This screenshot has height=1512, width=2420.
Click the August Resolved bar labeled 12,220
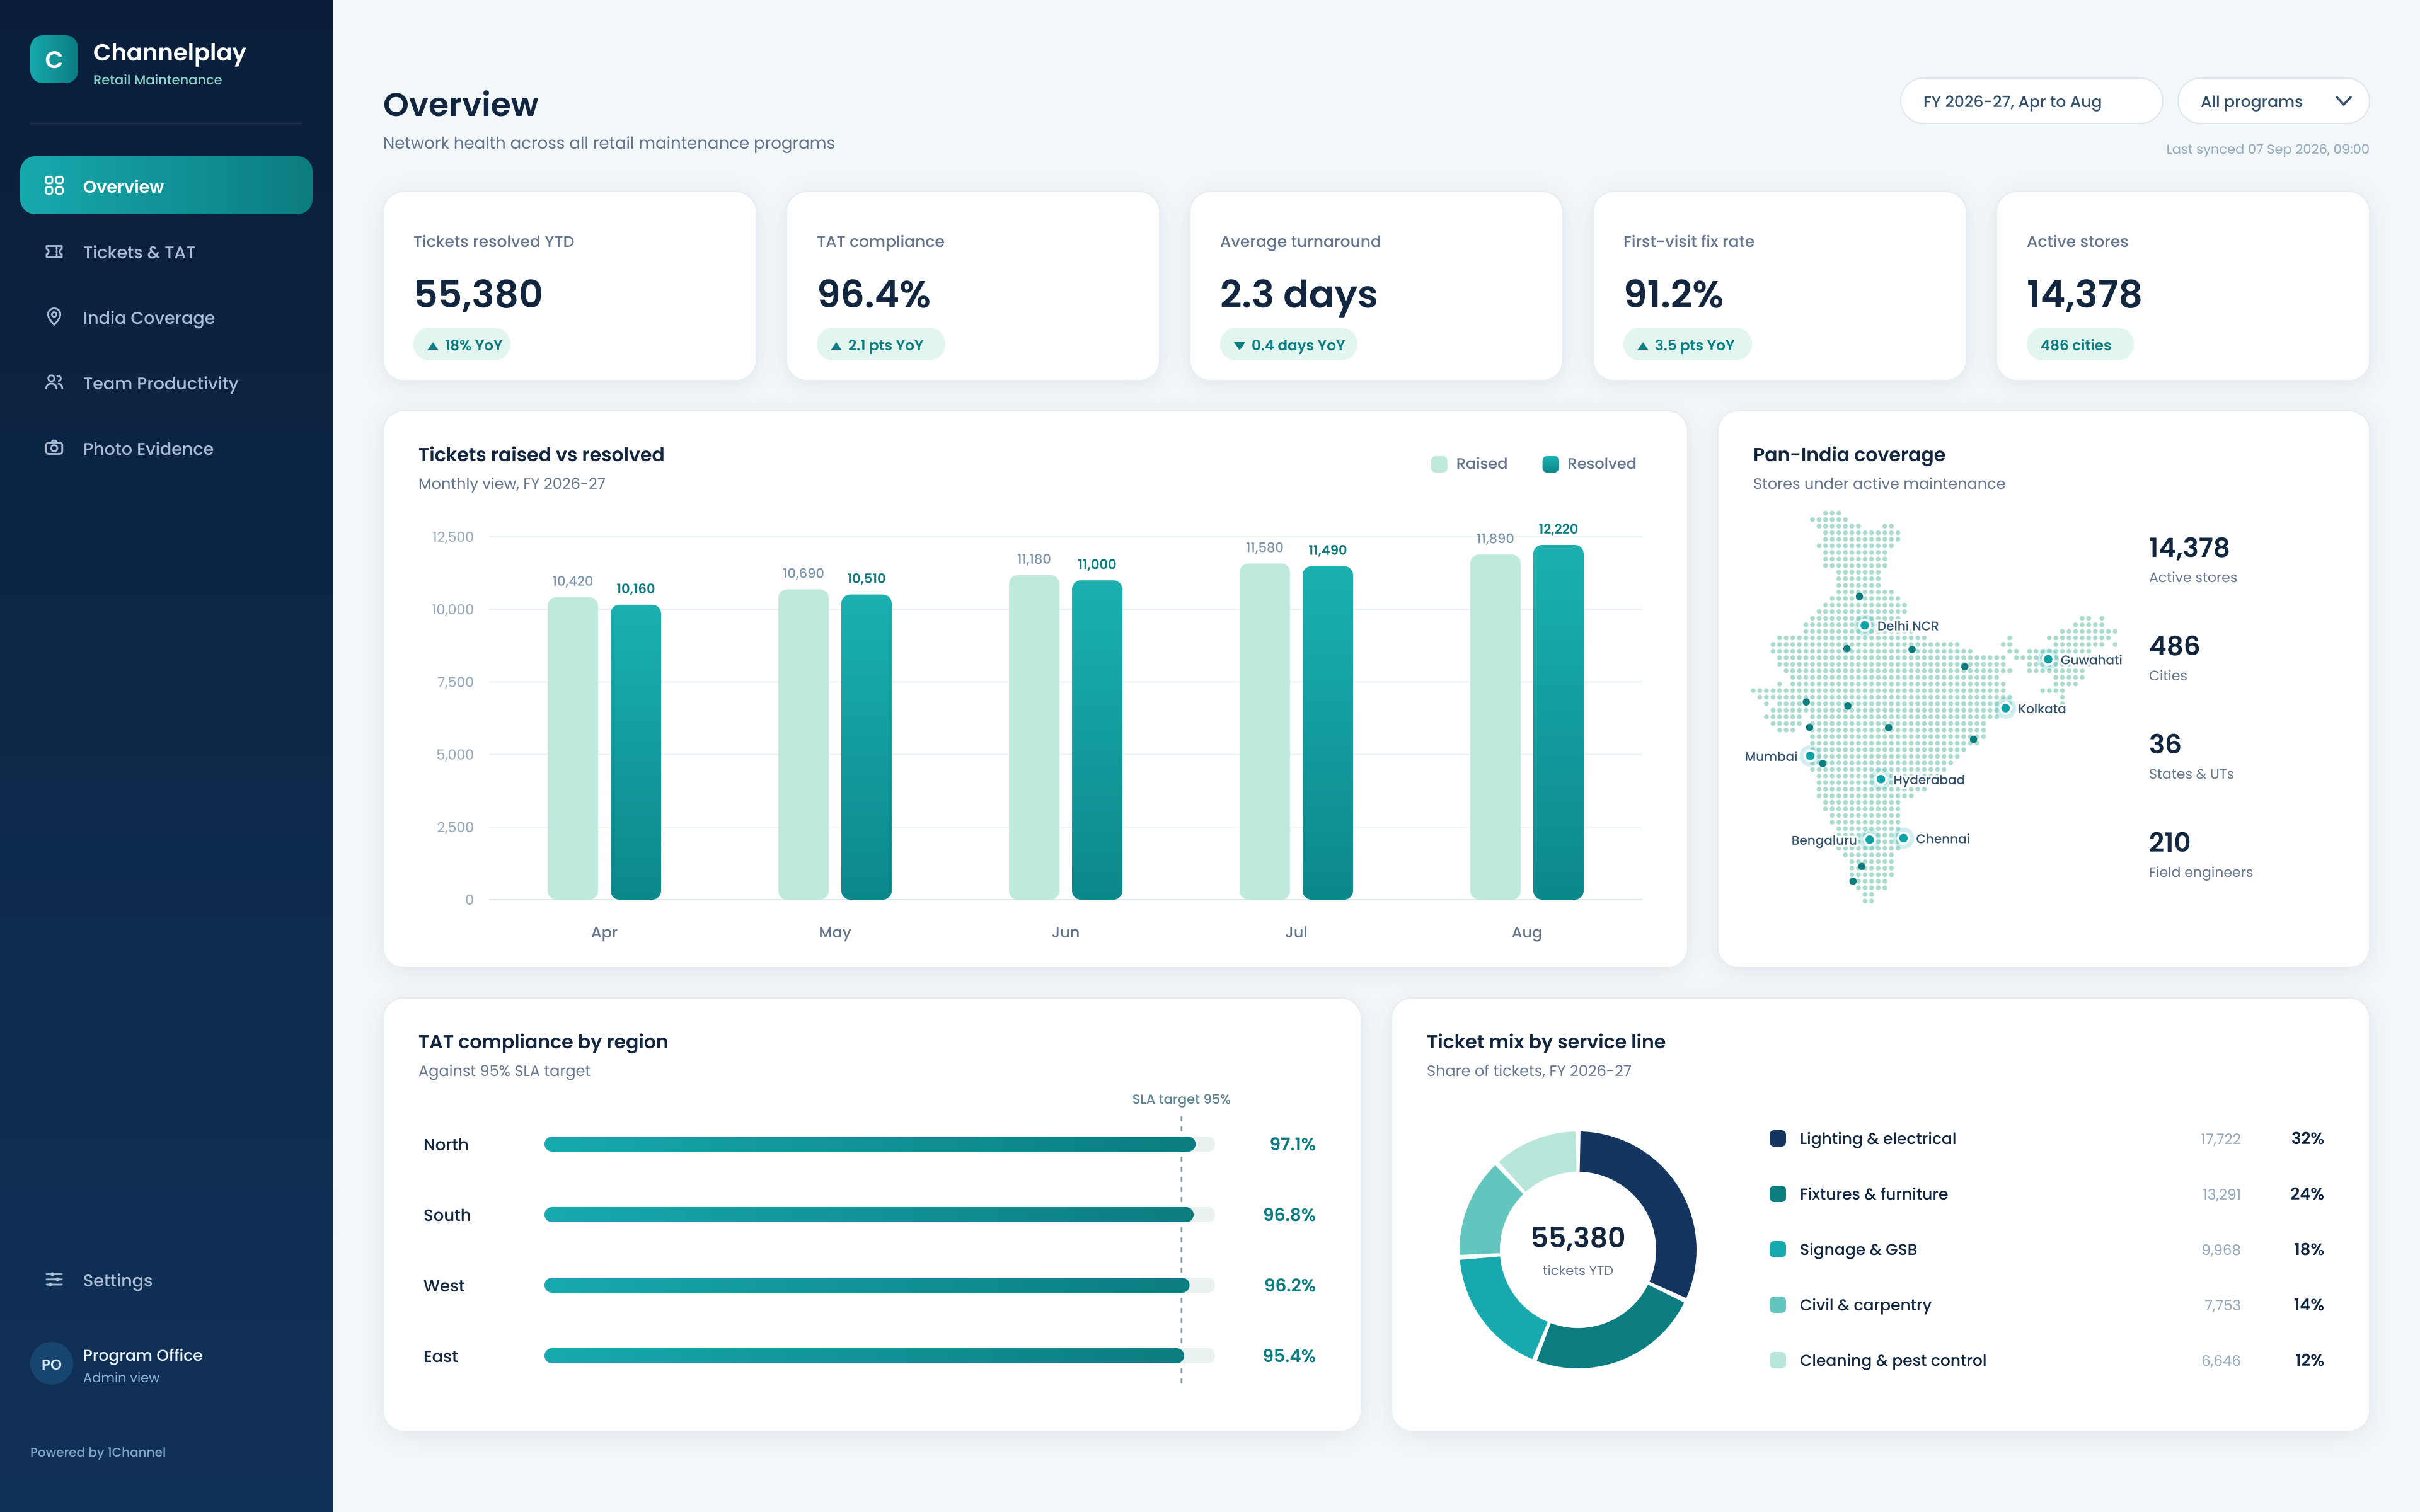pos(1558,722)
